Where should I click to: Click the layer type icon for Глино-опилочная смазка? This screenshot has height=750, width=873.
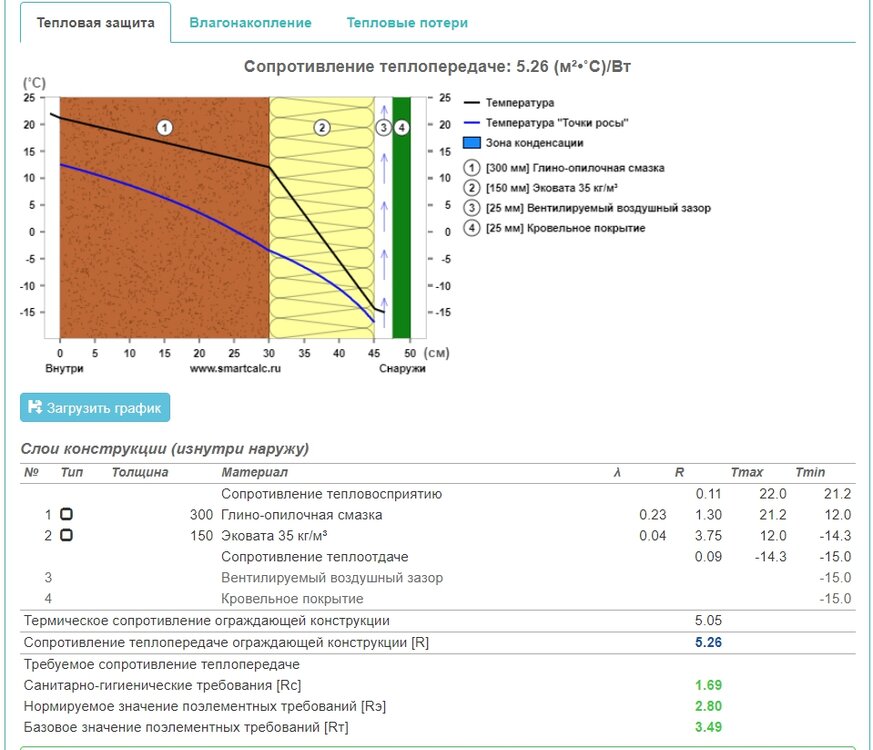(67, 514)
